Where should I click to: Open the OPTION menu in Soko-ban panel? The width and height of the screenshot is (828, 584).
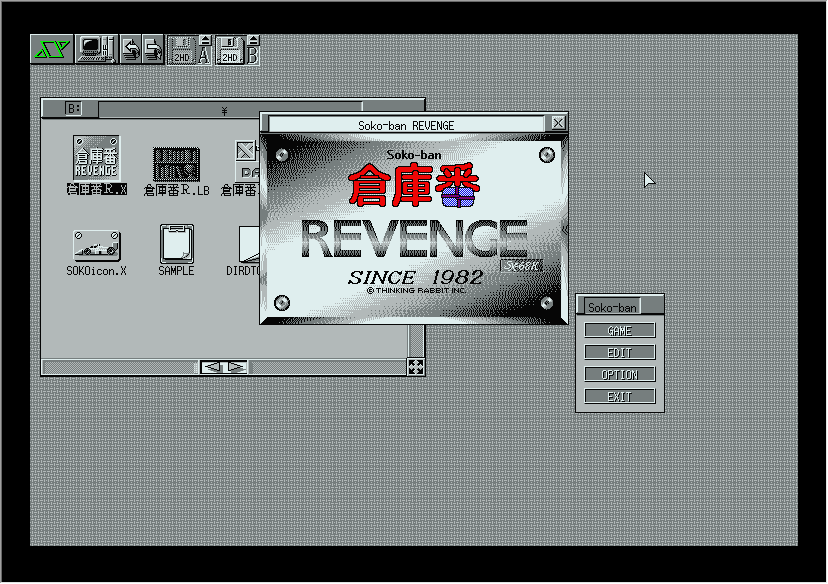click(x=620, y=375)
